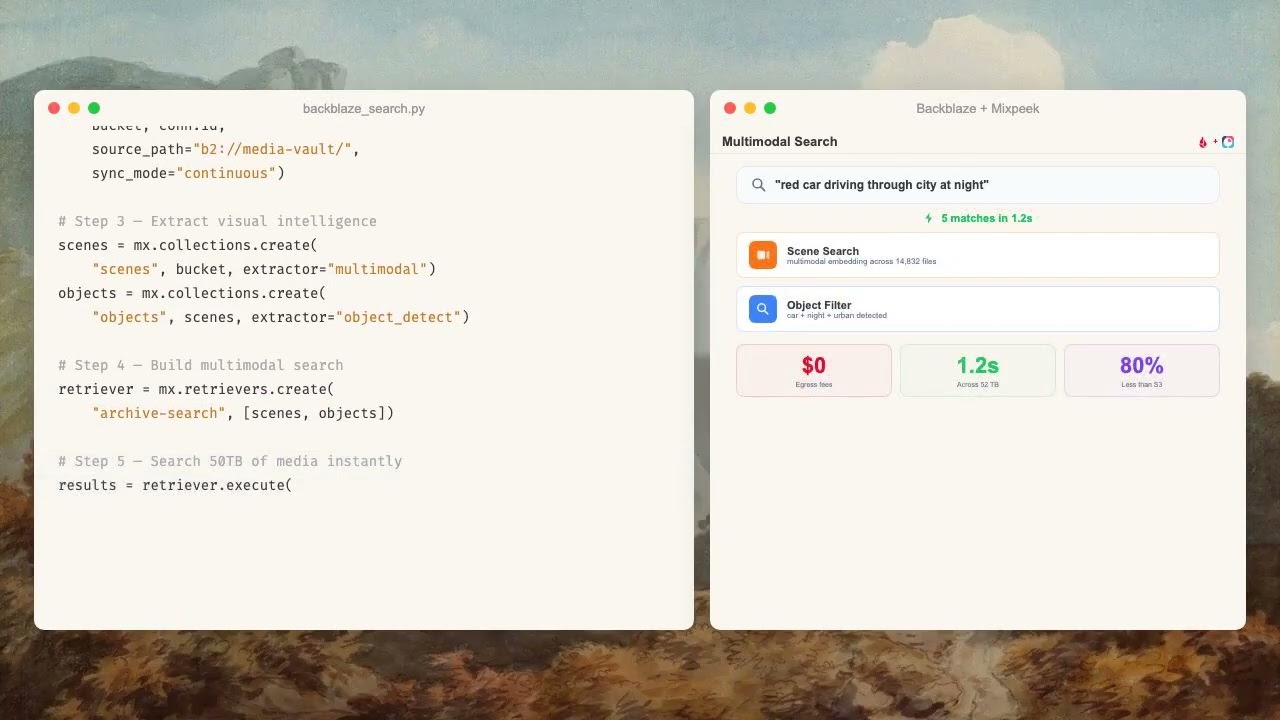Viewport: 1280px width, 720px height.
Task: Click the 80% Less than S3 card
Action: [x=1142, y=370]
